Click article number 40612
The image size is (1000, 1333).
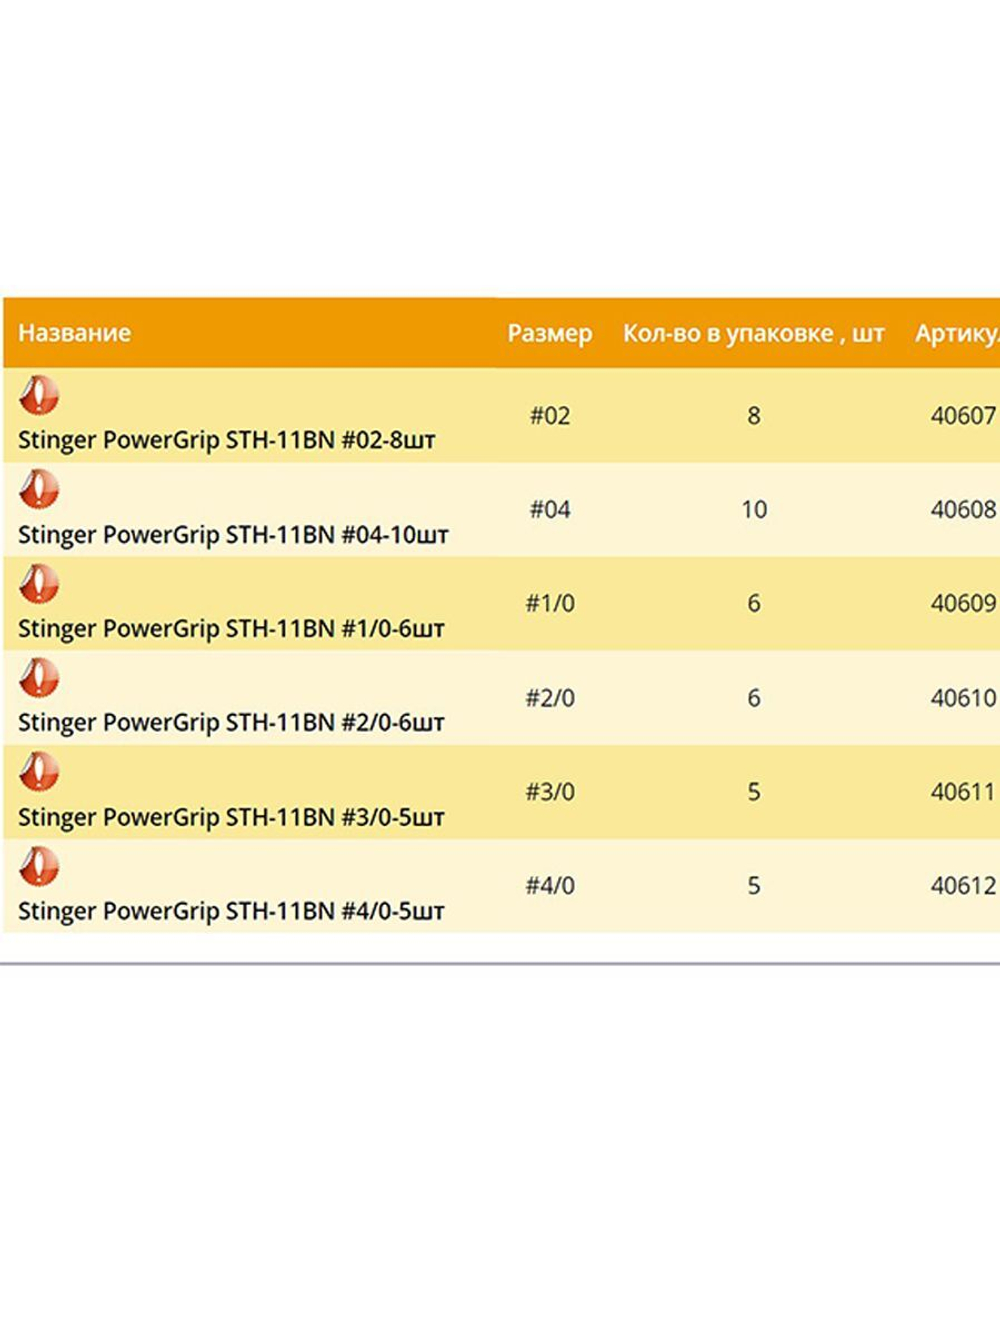pos(963,886)
